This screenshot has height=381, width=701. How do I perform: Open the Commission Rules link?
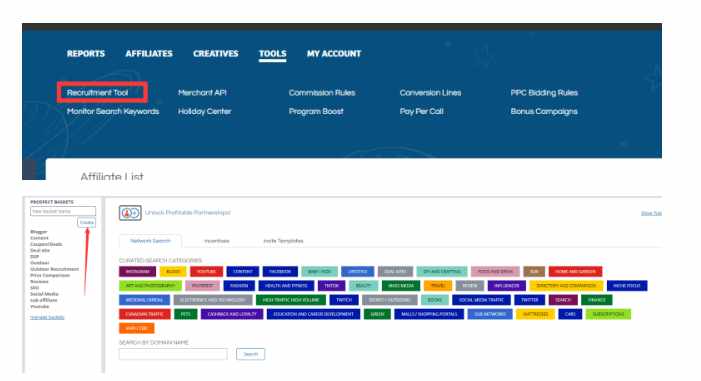pos(322,93)
